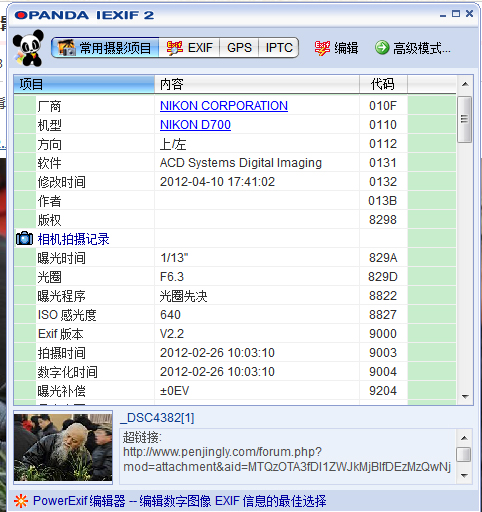Select the 曝光程序 value 光圈先决
Screen dimensions: 482x512
(183, 296)
